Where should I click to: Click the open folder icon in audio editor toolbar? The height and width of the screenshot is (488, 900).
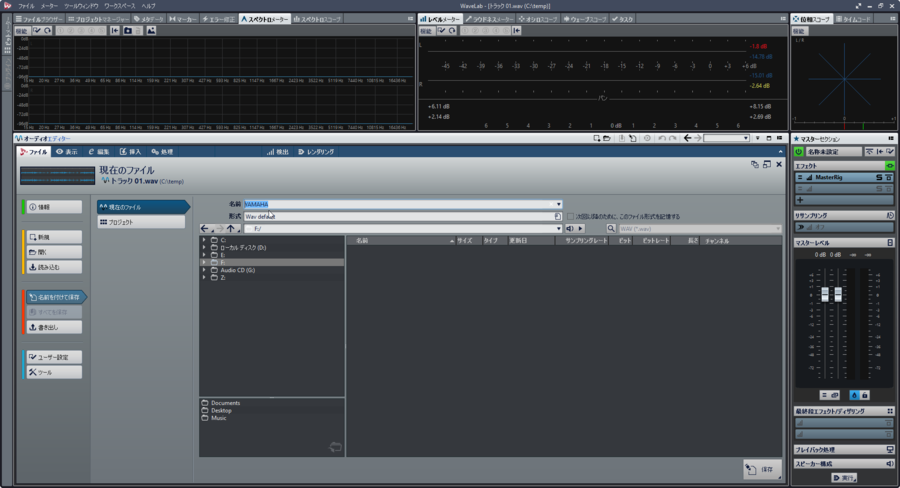(607, 138)
